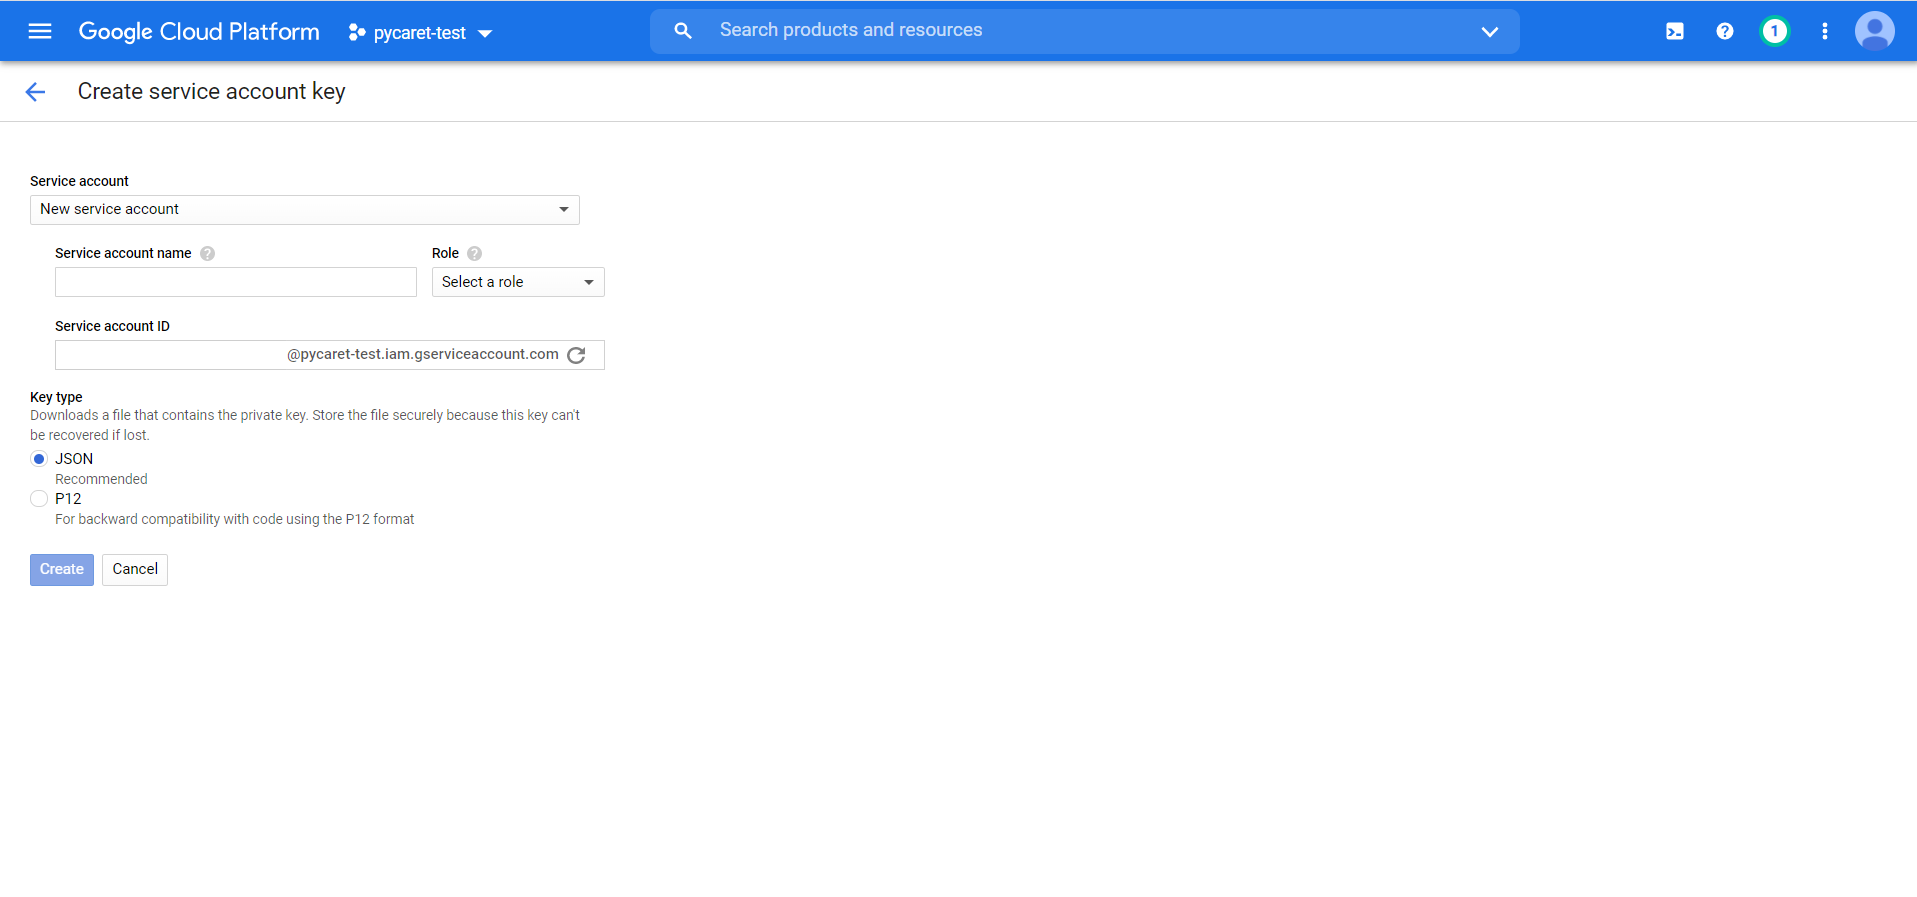Open the user account avatar
Viewport: 1917px width, 897px height.
(x=1874, y=31)
